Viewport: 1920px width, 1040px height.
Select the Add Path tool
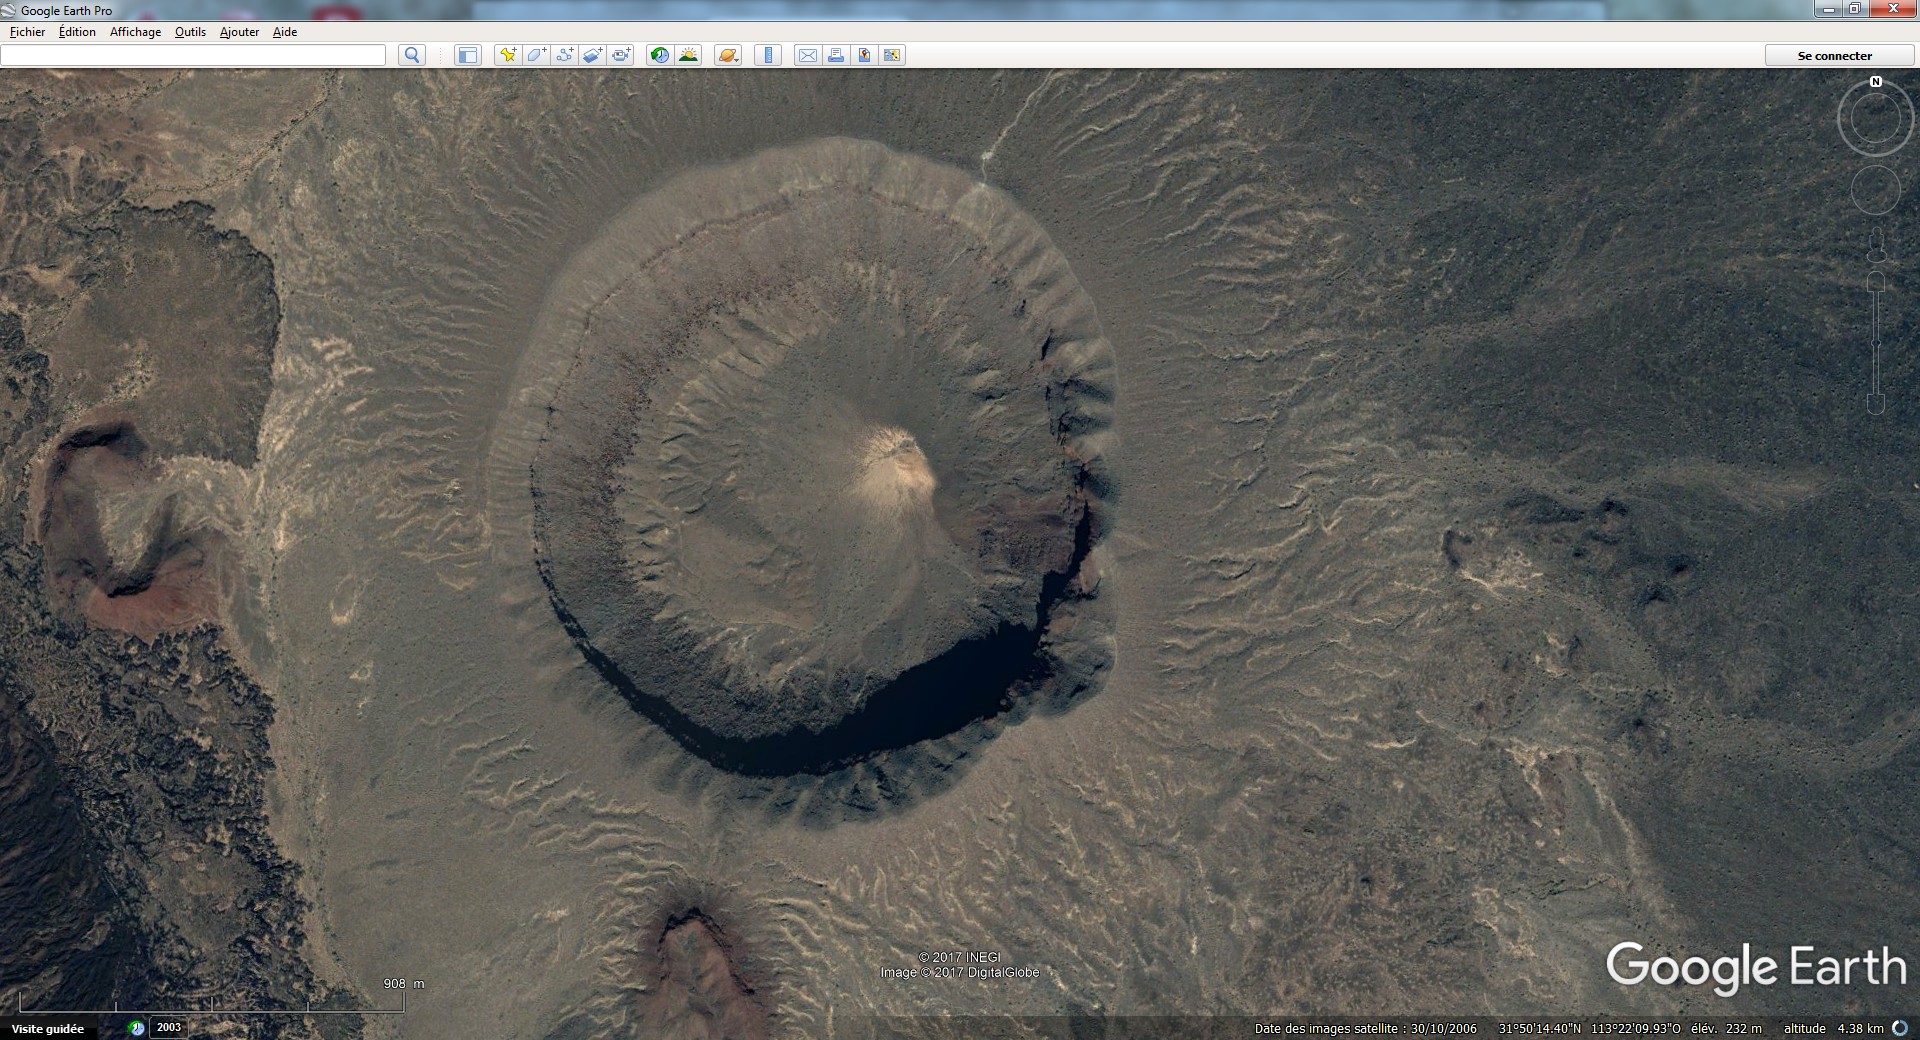coord(565,55)
